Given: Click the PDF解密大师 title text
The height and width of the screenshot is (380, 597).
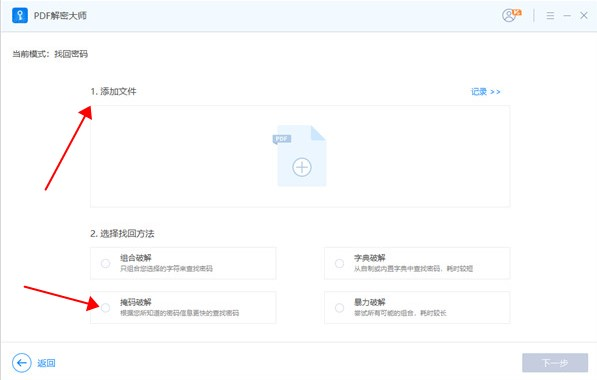Looking at the screenshot, I should 60,16.
